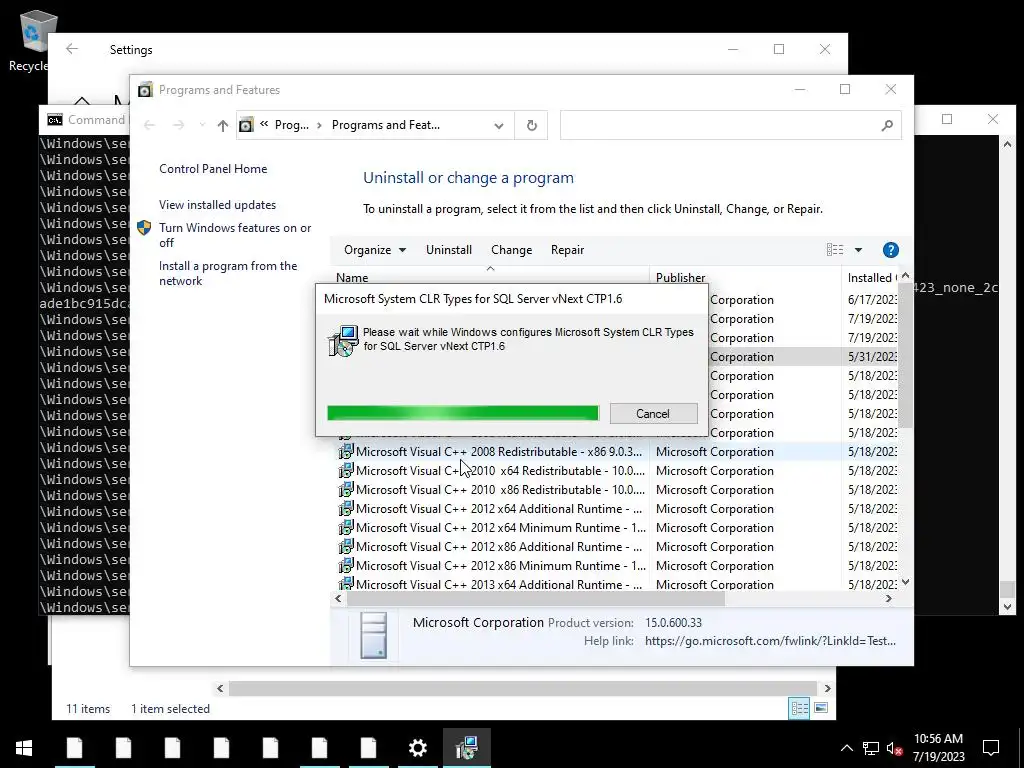This screenshot has height=768, width=1024.
Task: Click the Command Prompt title bar icon
Action: 55,120
